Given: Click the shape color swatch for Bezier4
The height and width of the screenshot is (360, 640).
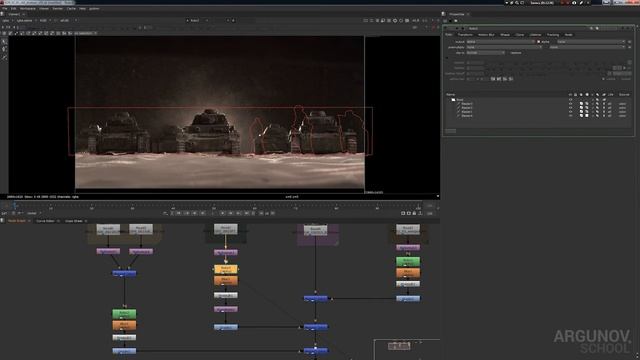Looking at the screenshot, I should pyautogui.click(x=587, y=116).
